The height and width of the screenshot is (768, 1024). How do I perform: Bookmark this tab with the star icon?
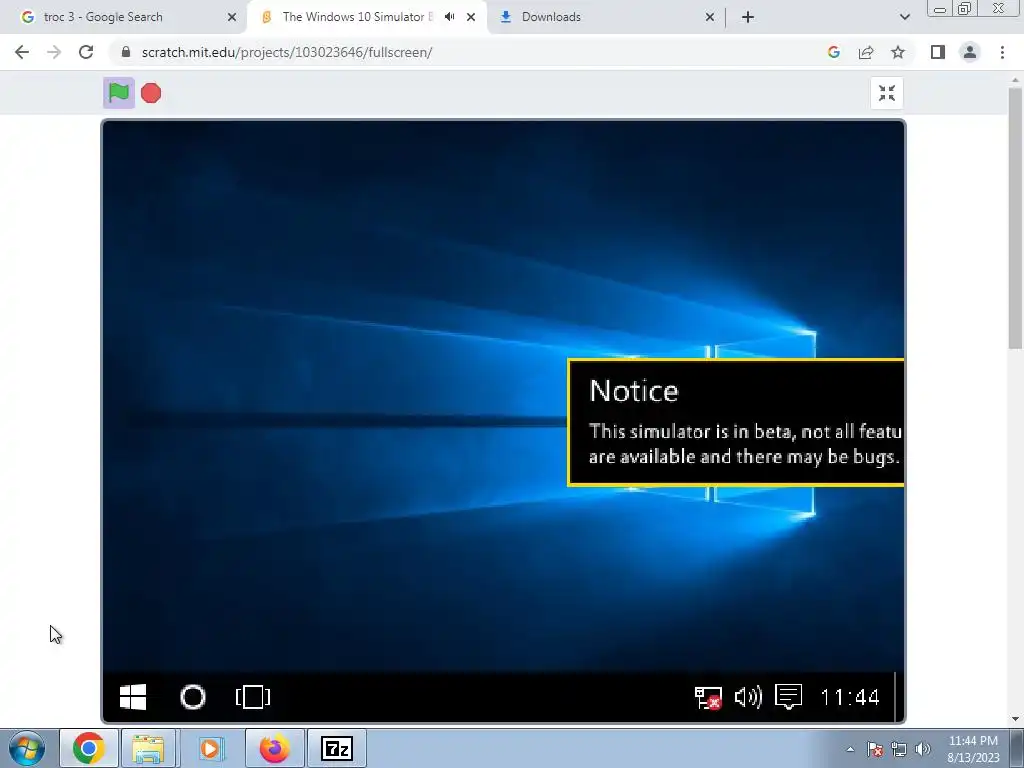coord(898,52)
